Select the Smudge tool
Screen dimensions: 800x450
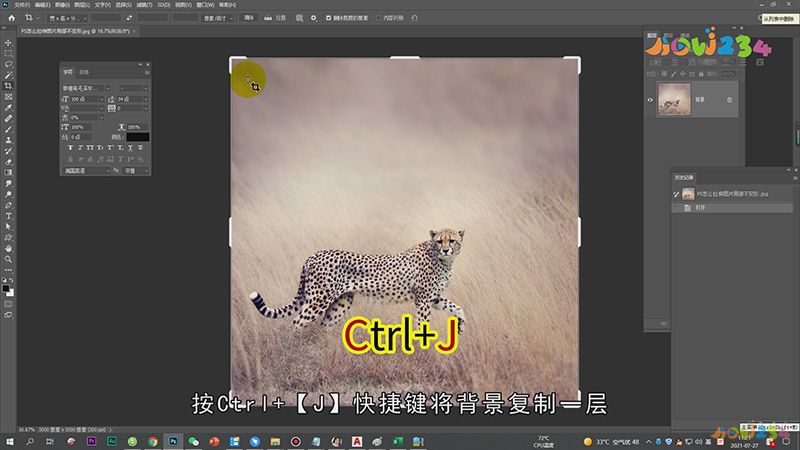8,184
